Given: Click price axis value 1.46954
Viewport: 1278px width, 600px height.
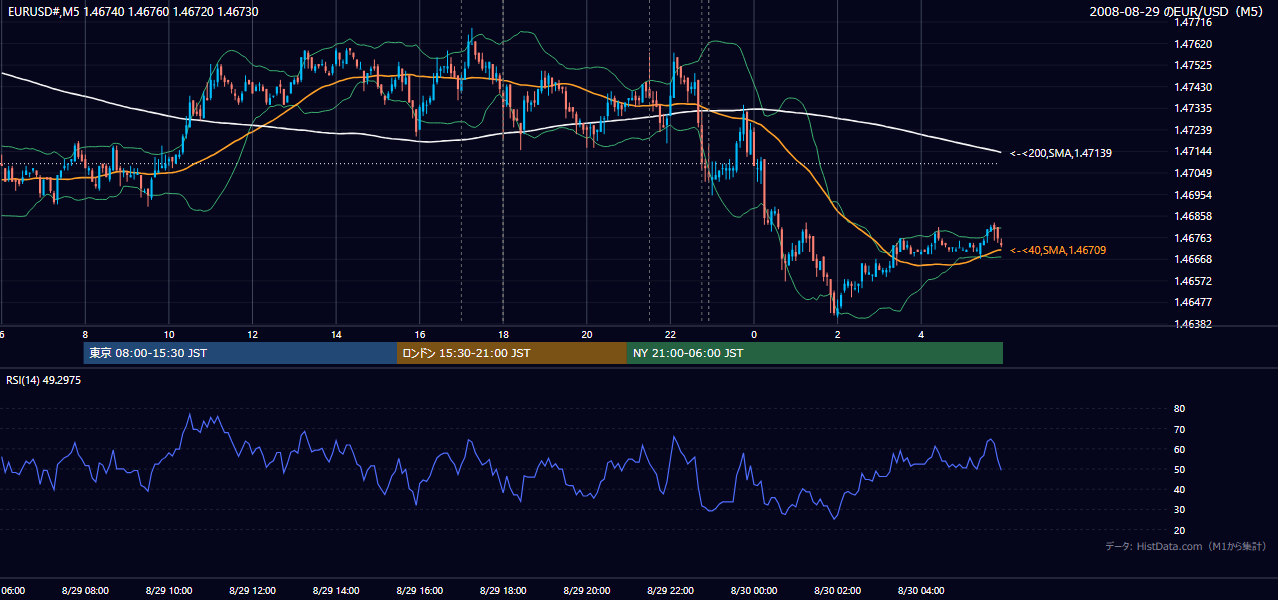Looking at the screenshot, I should pyautogui.click(x=1192, y=194).
